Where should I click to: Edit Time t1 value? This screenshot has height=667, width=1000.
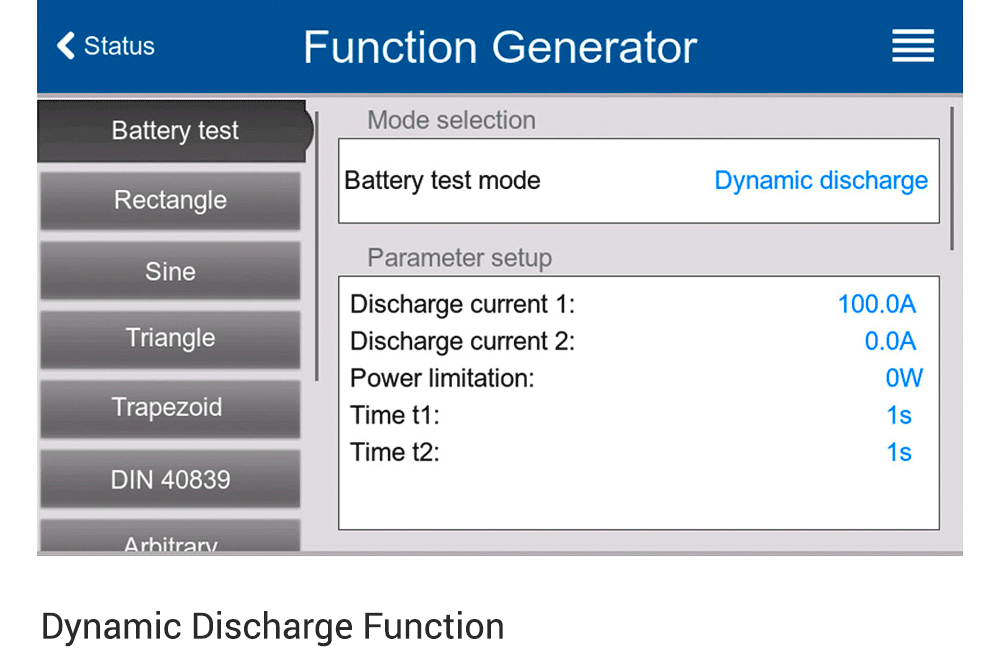coord(899,415)
